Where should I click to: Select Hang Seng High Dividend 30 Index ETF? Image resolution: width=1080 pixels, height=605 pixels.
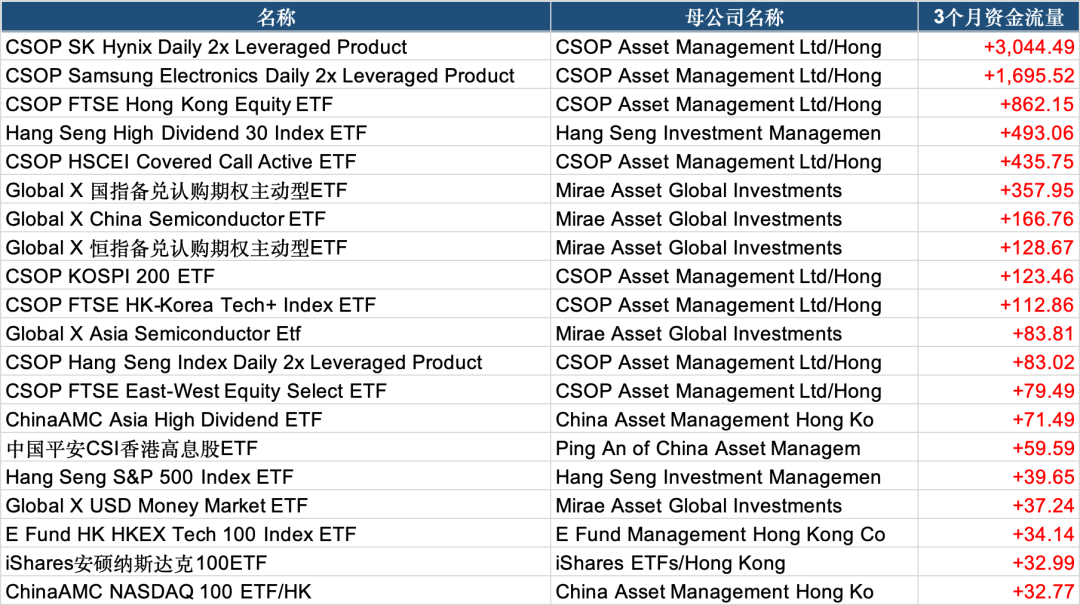276,133
